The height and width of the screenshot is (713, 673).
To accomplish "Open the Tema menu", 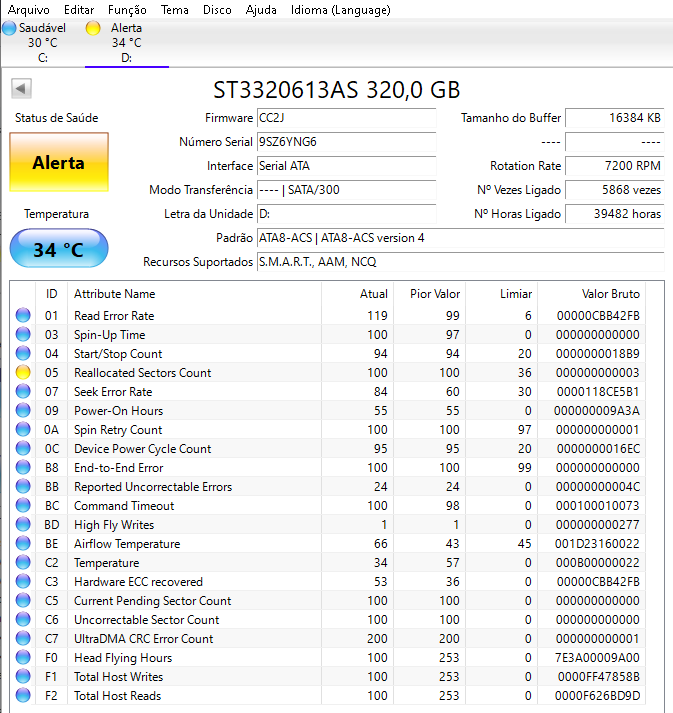I will tap(175, 10).
